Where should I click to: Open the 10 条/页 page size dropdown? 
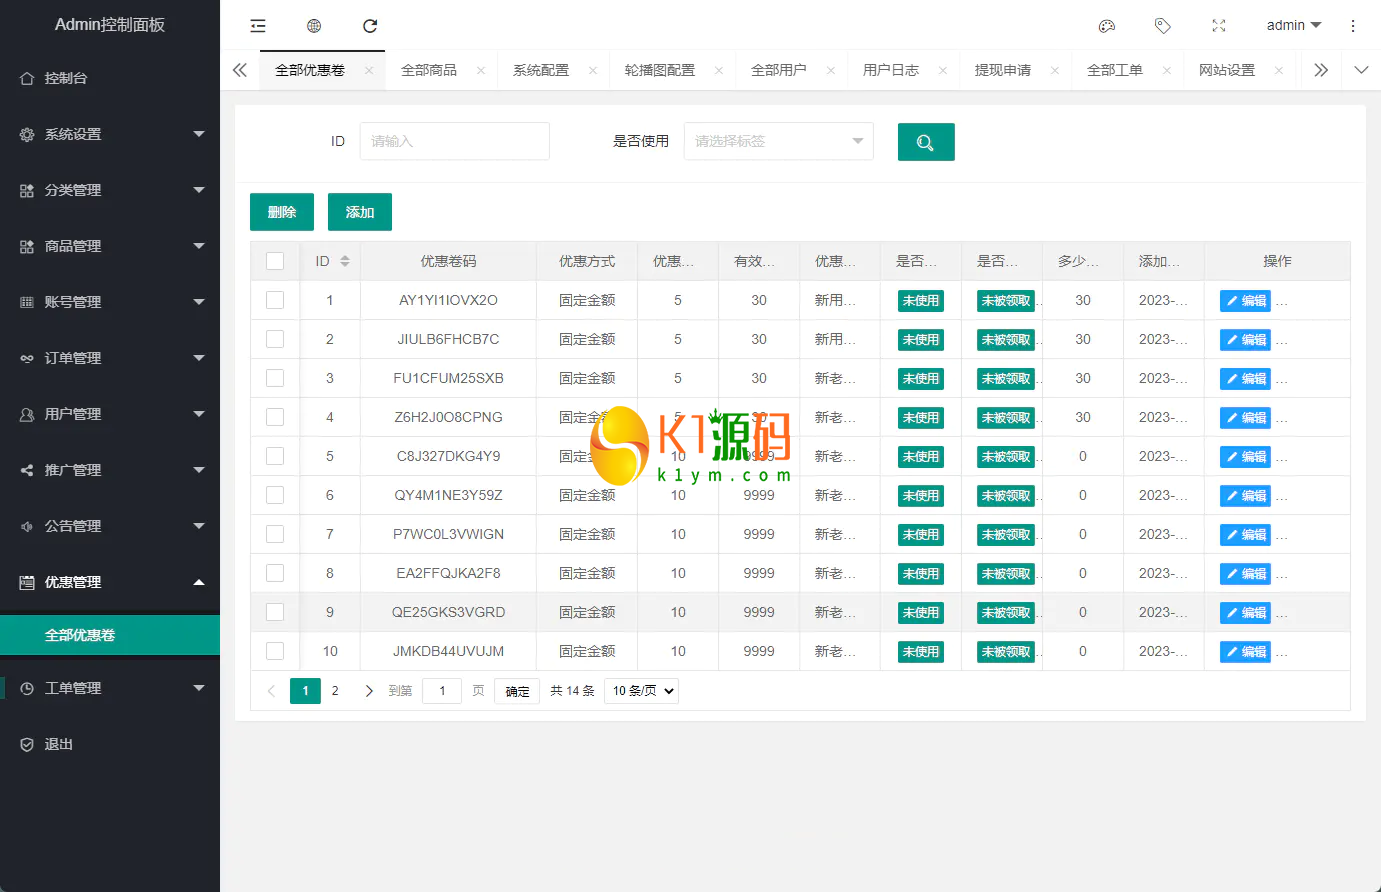tap(641, 691)
